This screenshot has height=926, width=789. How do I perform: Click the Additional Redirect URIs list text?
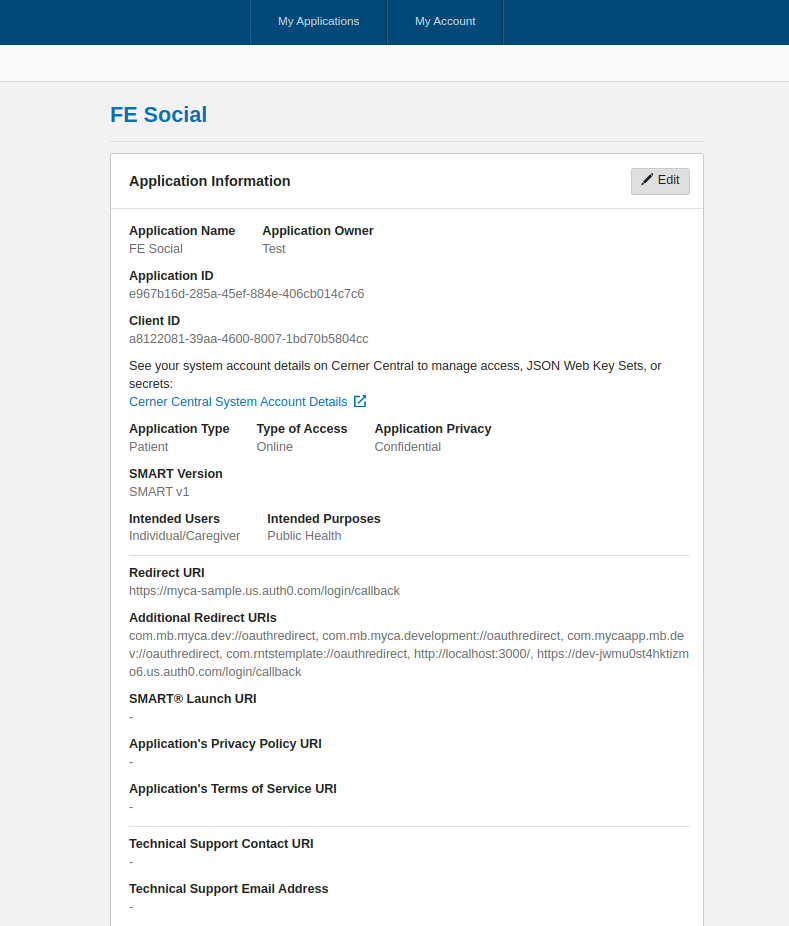408,654
